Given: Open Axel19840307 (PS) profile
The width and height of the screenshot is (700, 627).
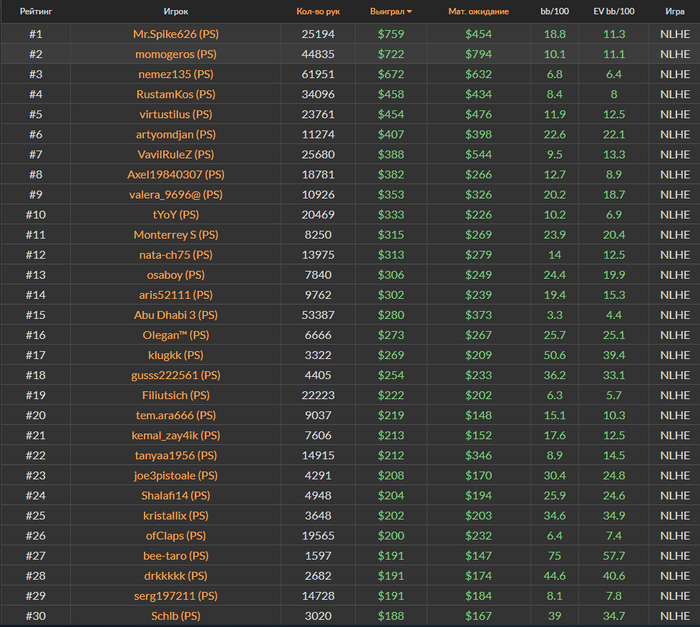Looking at the screenshot, I should click(176, 174).
